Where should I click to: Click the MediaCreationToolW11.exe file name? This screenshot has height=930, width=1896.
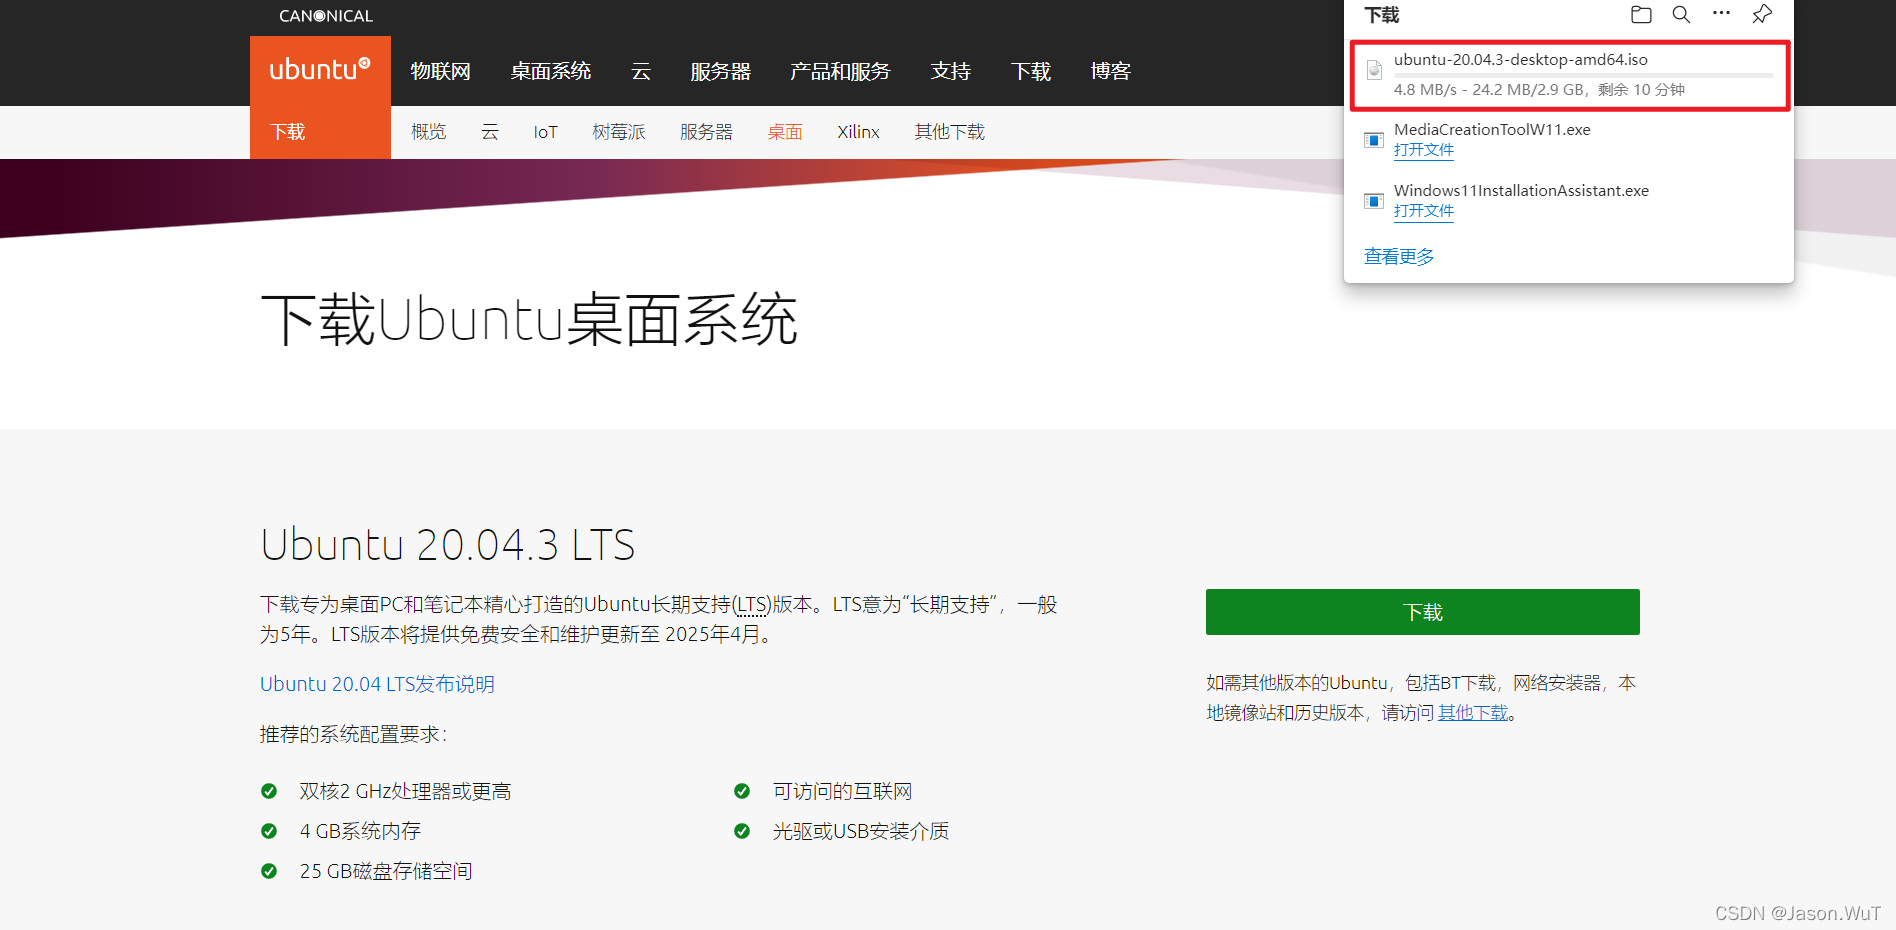coord(1492,129)
